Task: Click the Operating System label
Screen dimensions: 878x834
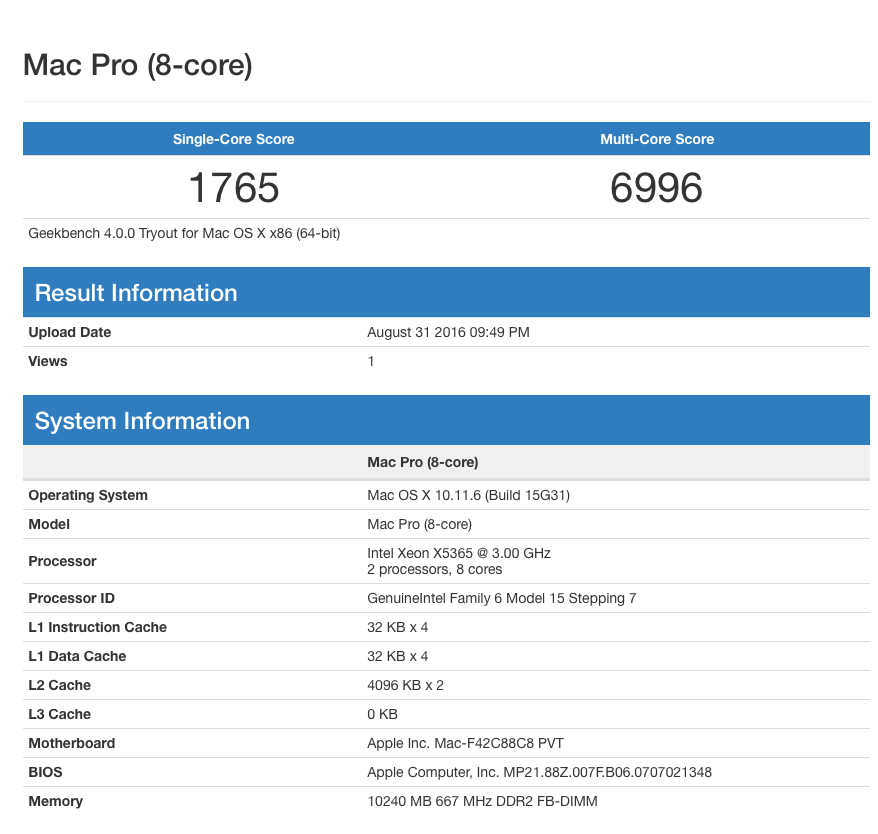Action: 88,495
